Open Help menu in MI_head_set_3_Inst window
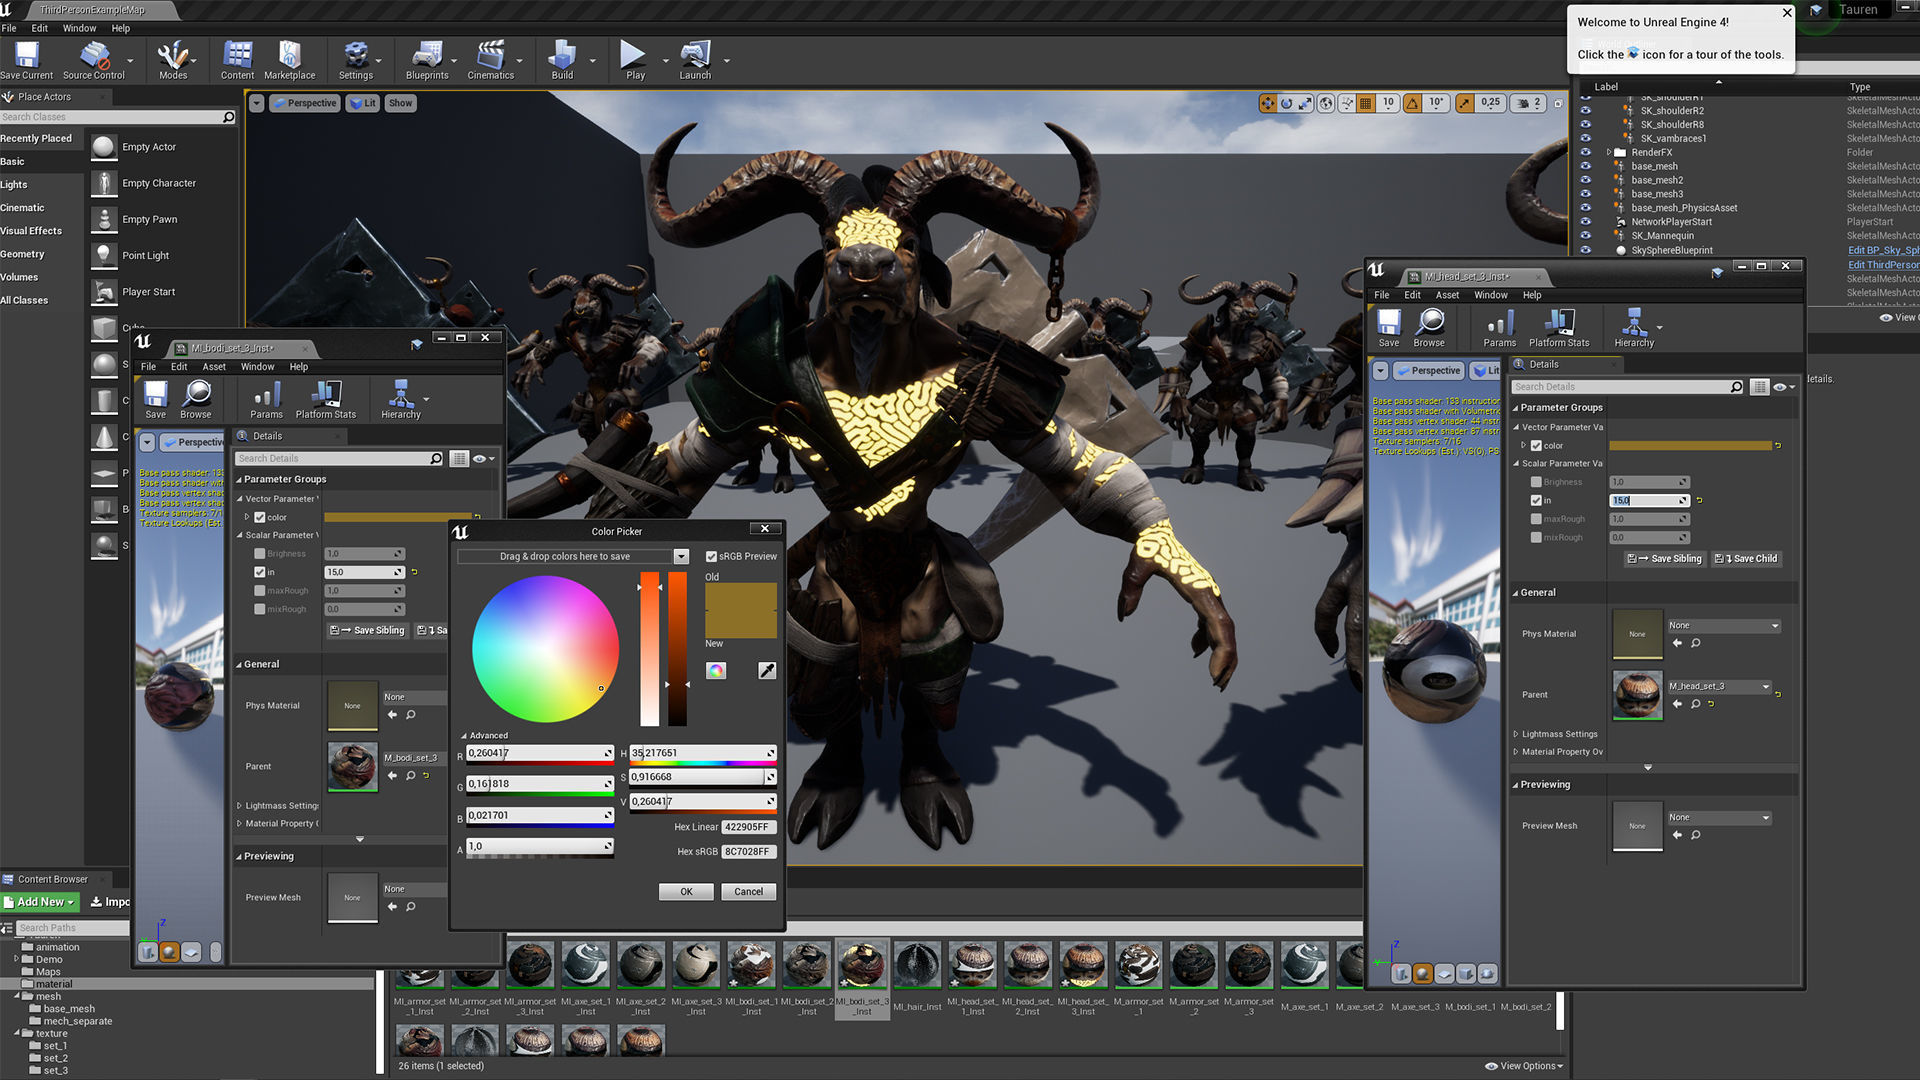Image resolution: width=1920 pixels, height=1080 pixels. click(1532, 295)
